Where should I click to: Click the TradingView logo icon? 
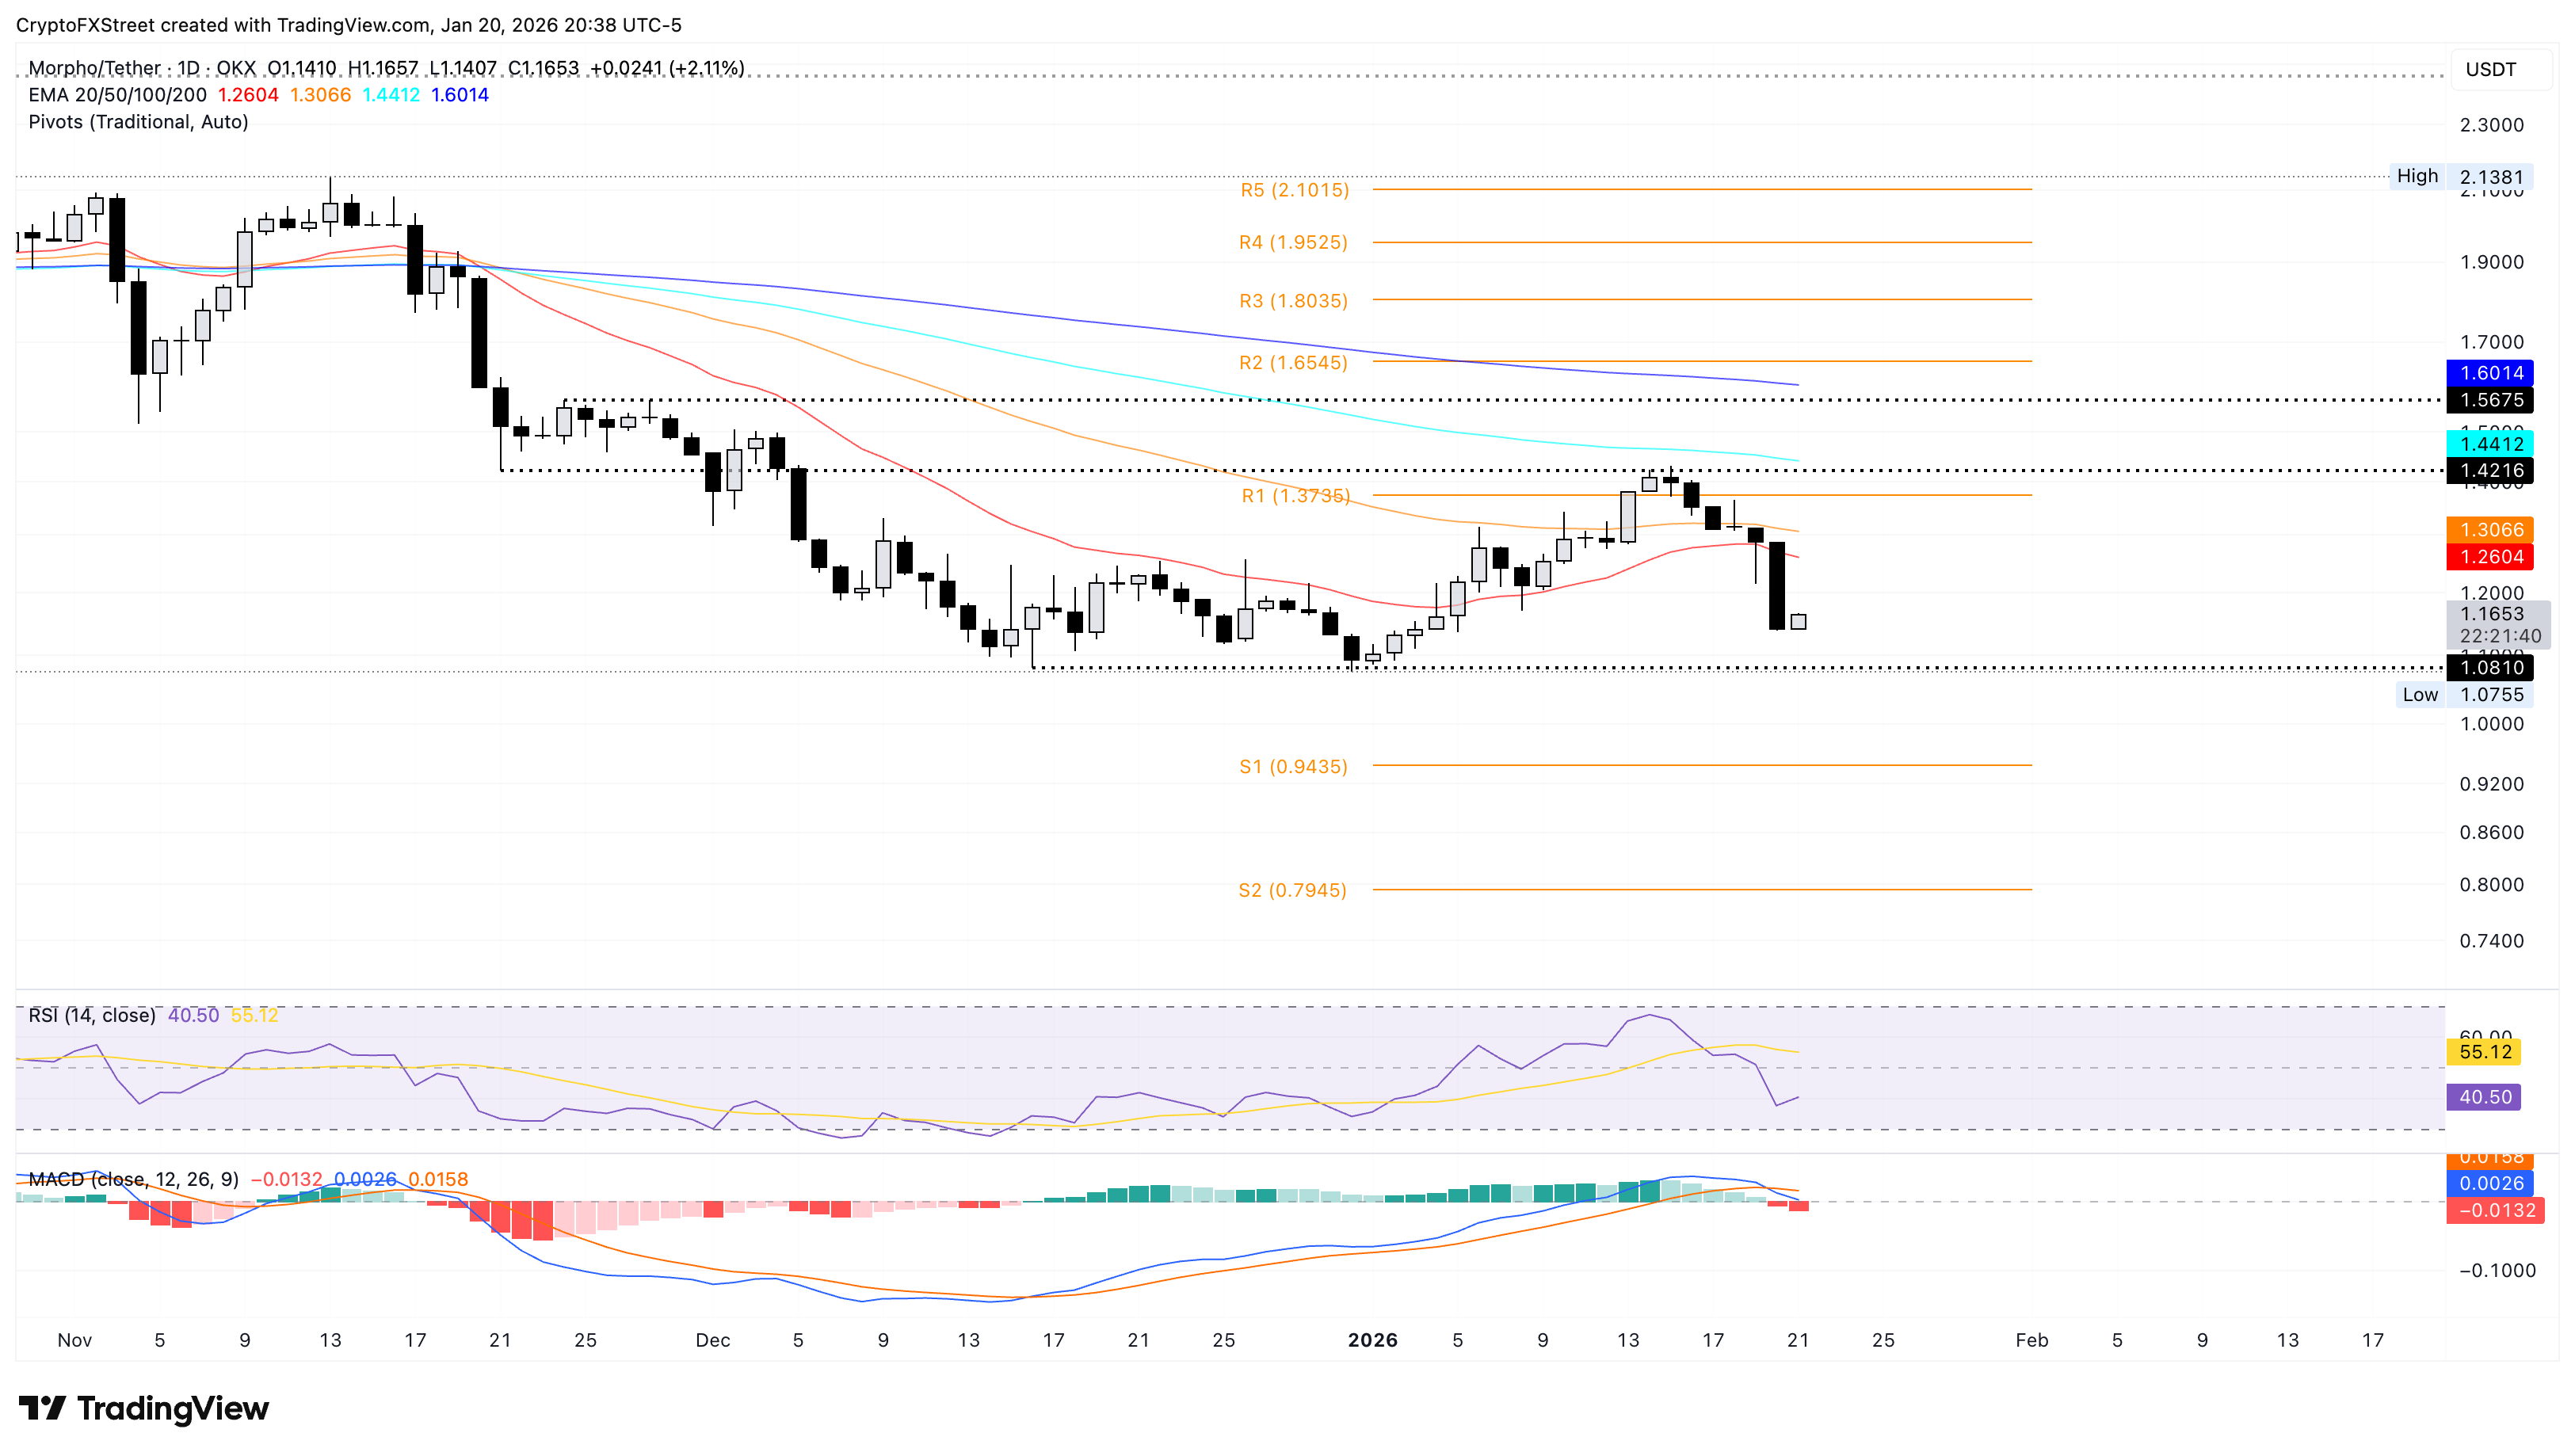(x=42, y=1408)
